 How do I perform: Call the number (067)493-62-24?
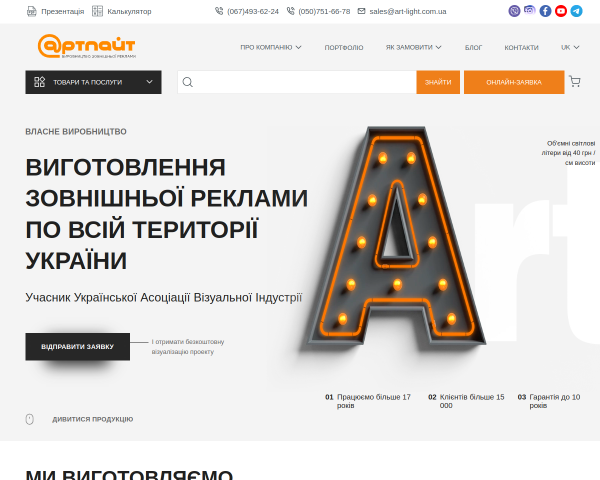tap(253, 11)
